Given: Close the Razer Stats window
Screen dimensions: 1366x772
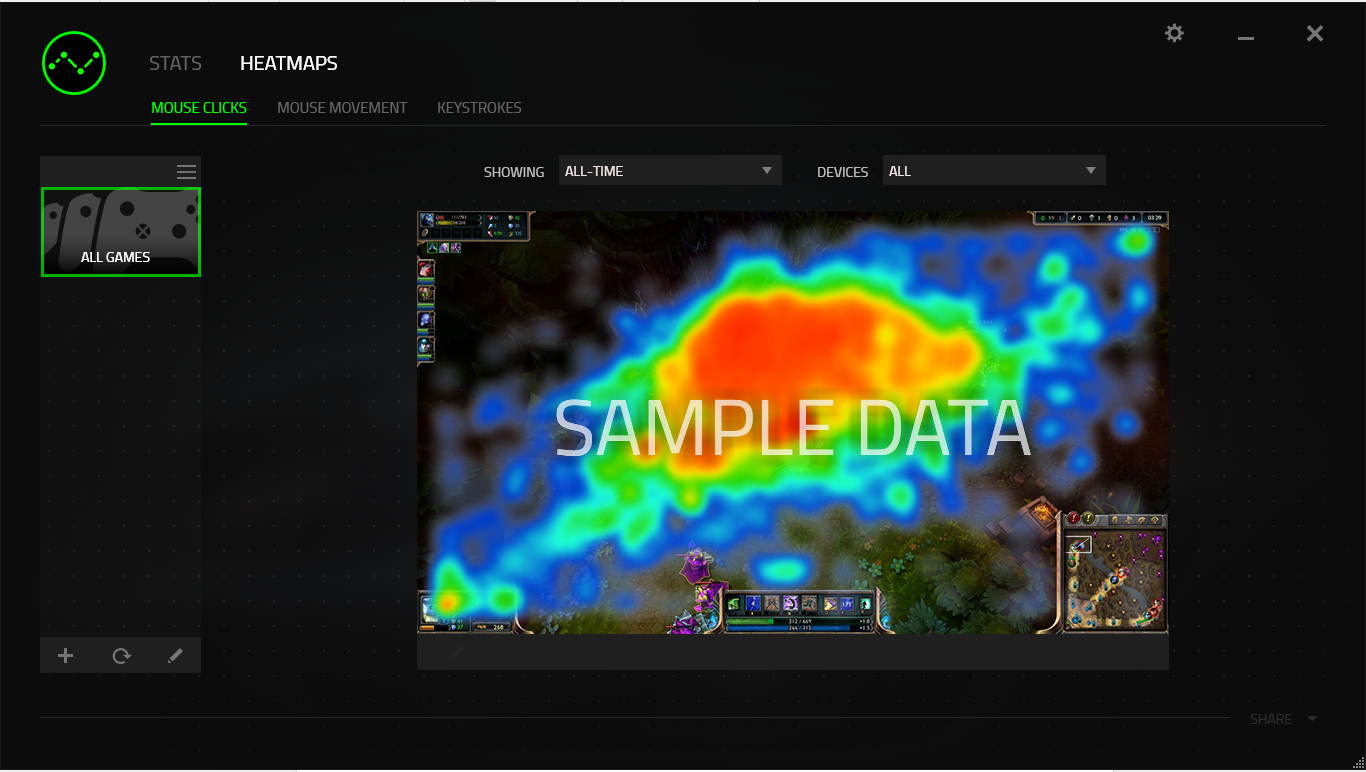Looking at the screenshot, I should click(x=1315, y=33).
